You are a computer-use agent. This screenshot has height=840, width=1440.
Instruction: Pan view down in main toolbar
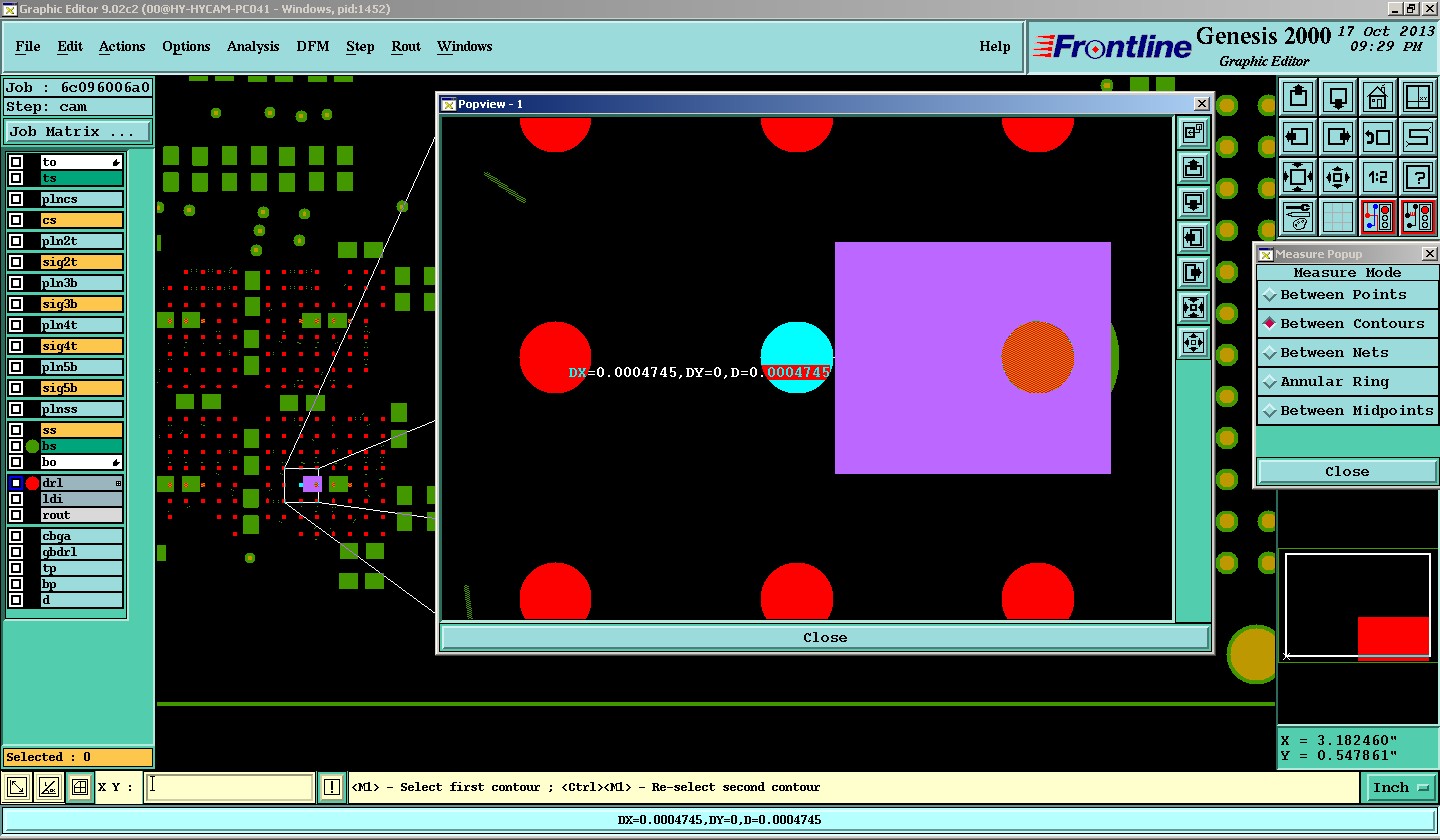pos(1338,97)
